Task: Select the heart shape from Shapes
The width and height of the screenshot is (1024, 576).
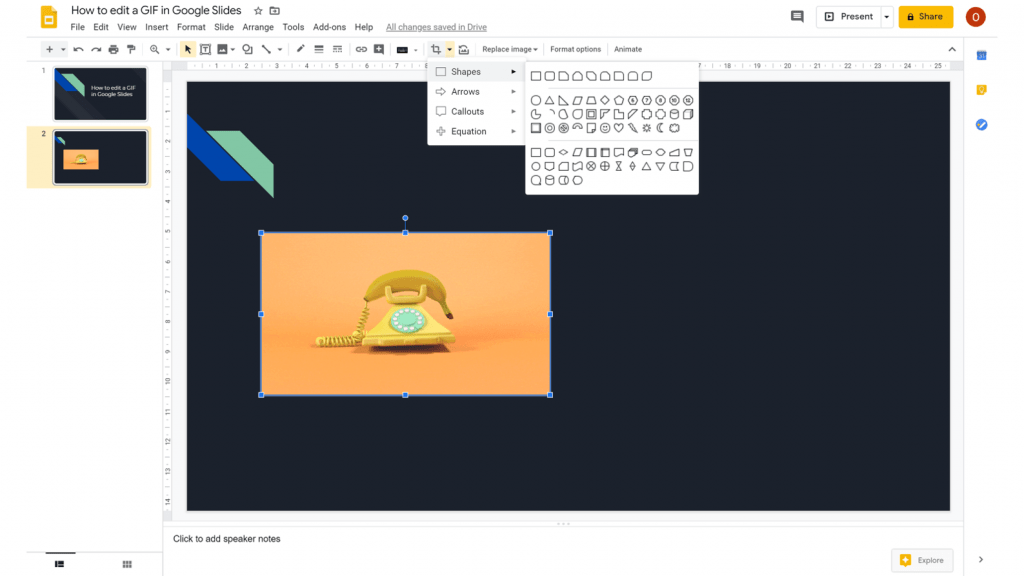Action: (x=618, y=127)
